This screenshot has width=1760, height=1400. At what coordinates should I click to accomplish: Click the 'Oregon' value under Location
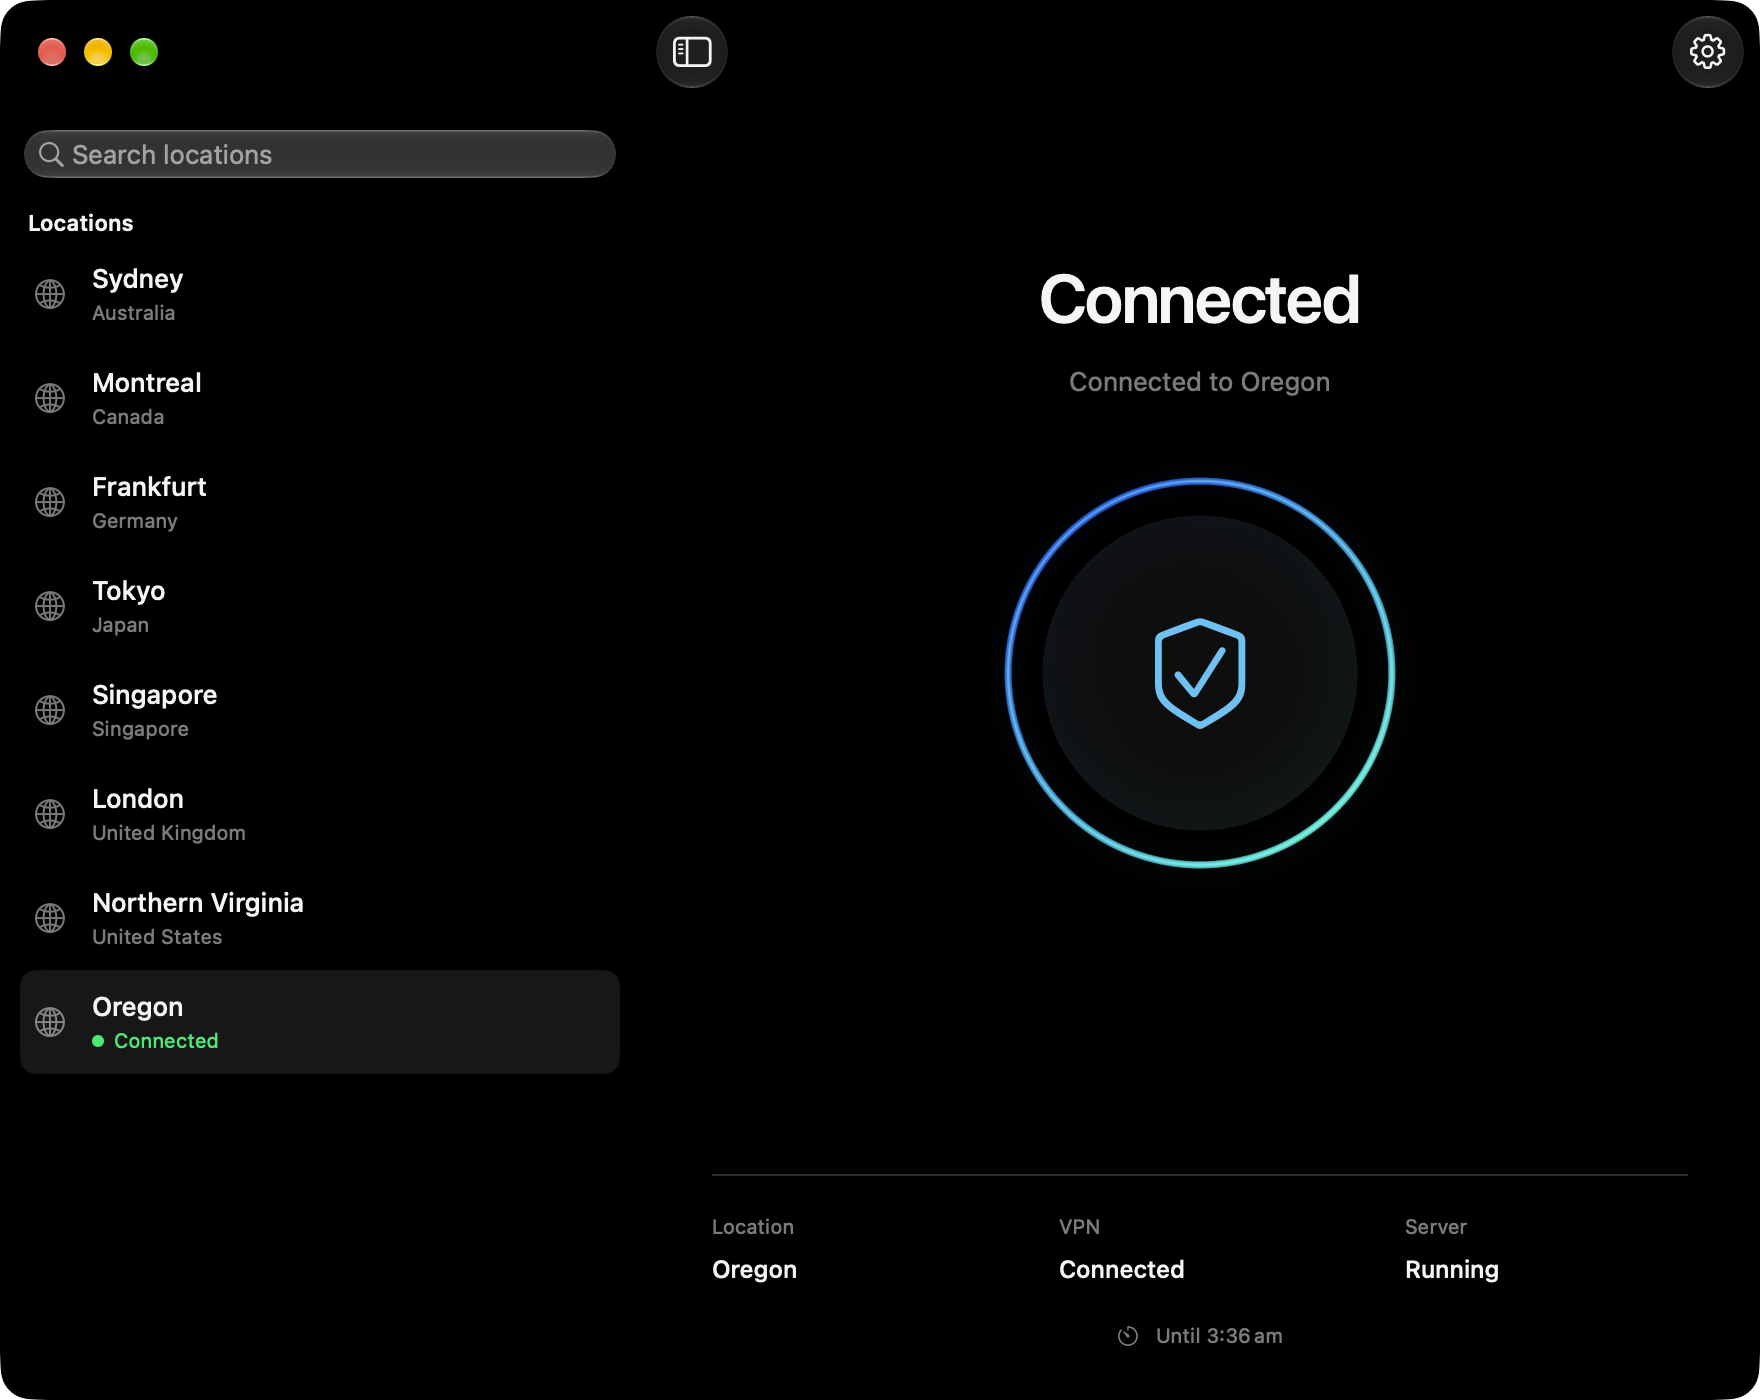754,1270
